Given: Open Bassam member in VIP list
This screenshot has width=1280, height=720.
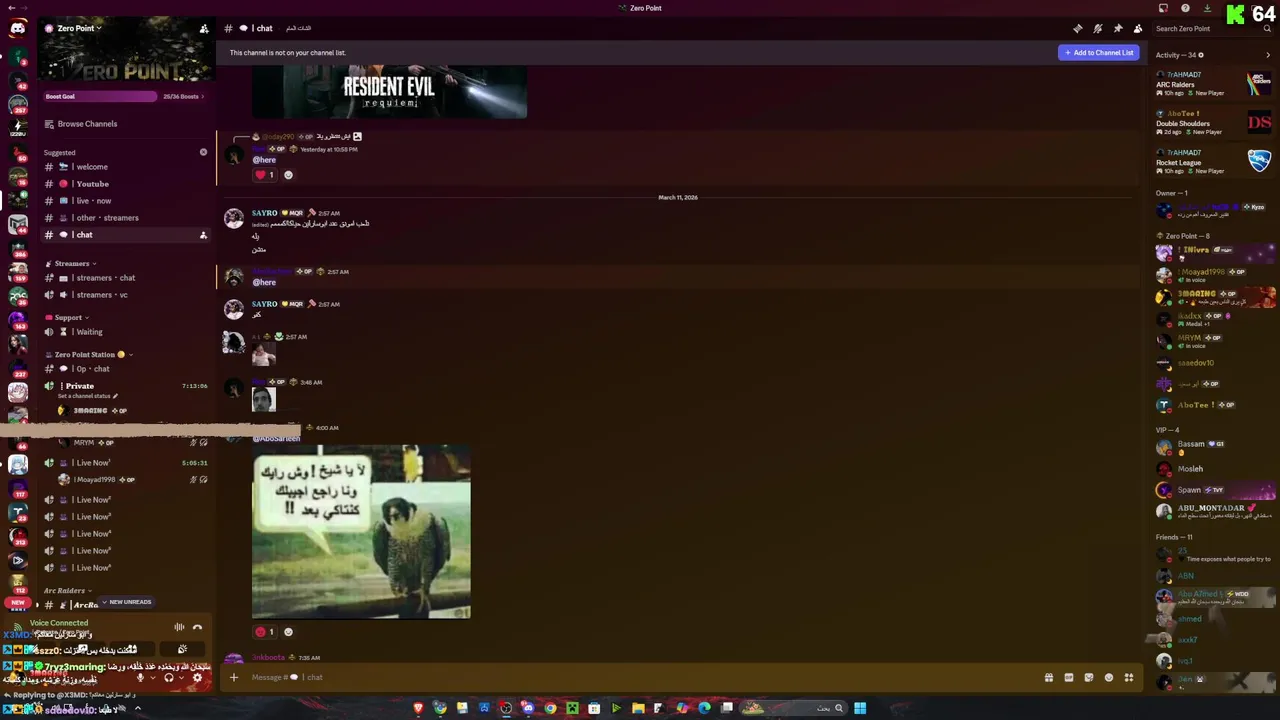Looking at the screenshot, I should pyautogui.click(x=1213, y=447).
